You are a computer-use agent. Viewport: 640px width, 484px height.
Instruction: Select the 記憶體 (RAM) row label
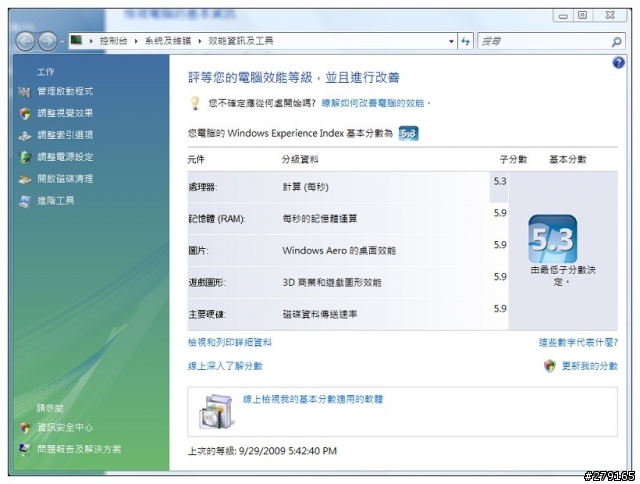pos(217,219)
